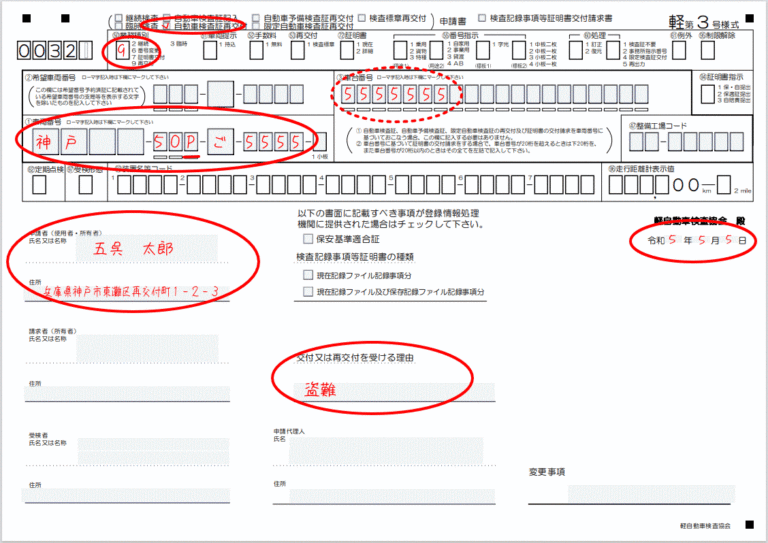Check the 検査記録事項等証明書交付請求書 checkbox
The height and width of the screenshot is (543, 768).
pos(482,18)
